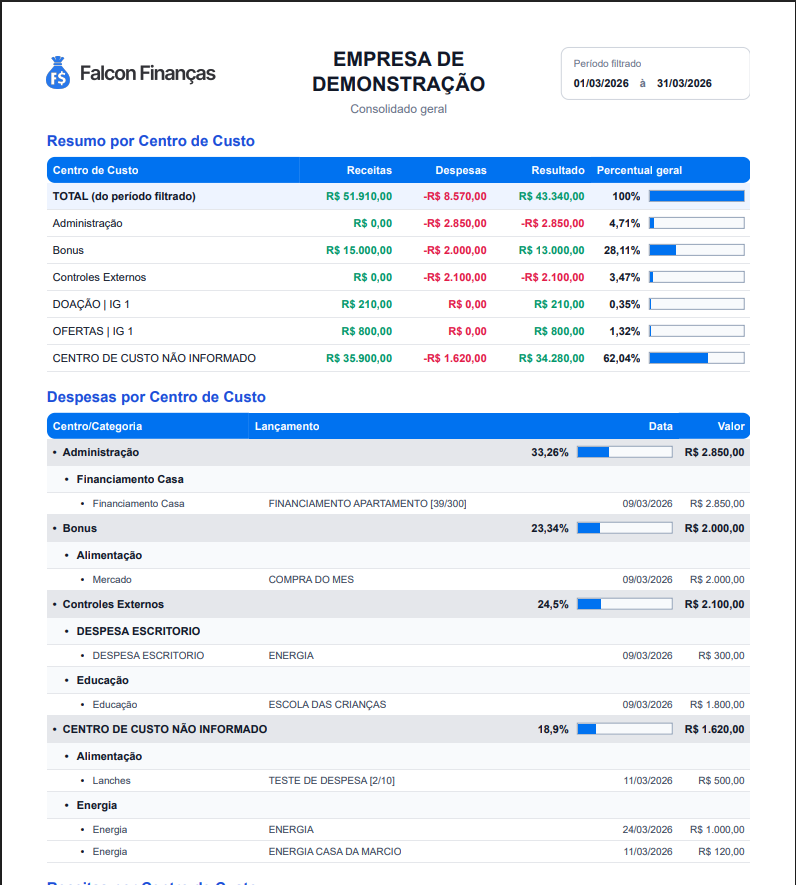This screenshot has height=885, width=796.
Task: Click the Centro de Custo column header
Action: [x=95, y=170]
